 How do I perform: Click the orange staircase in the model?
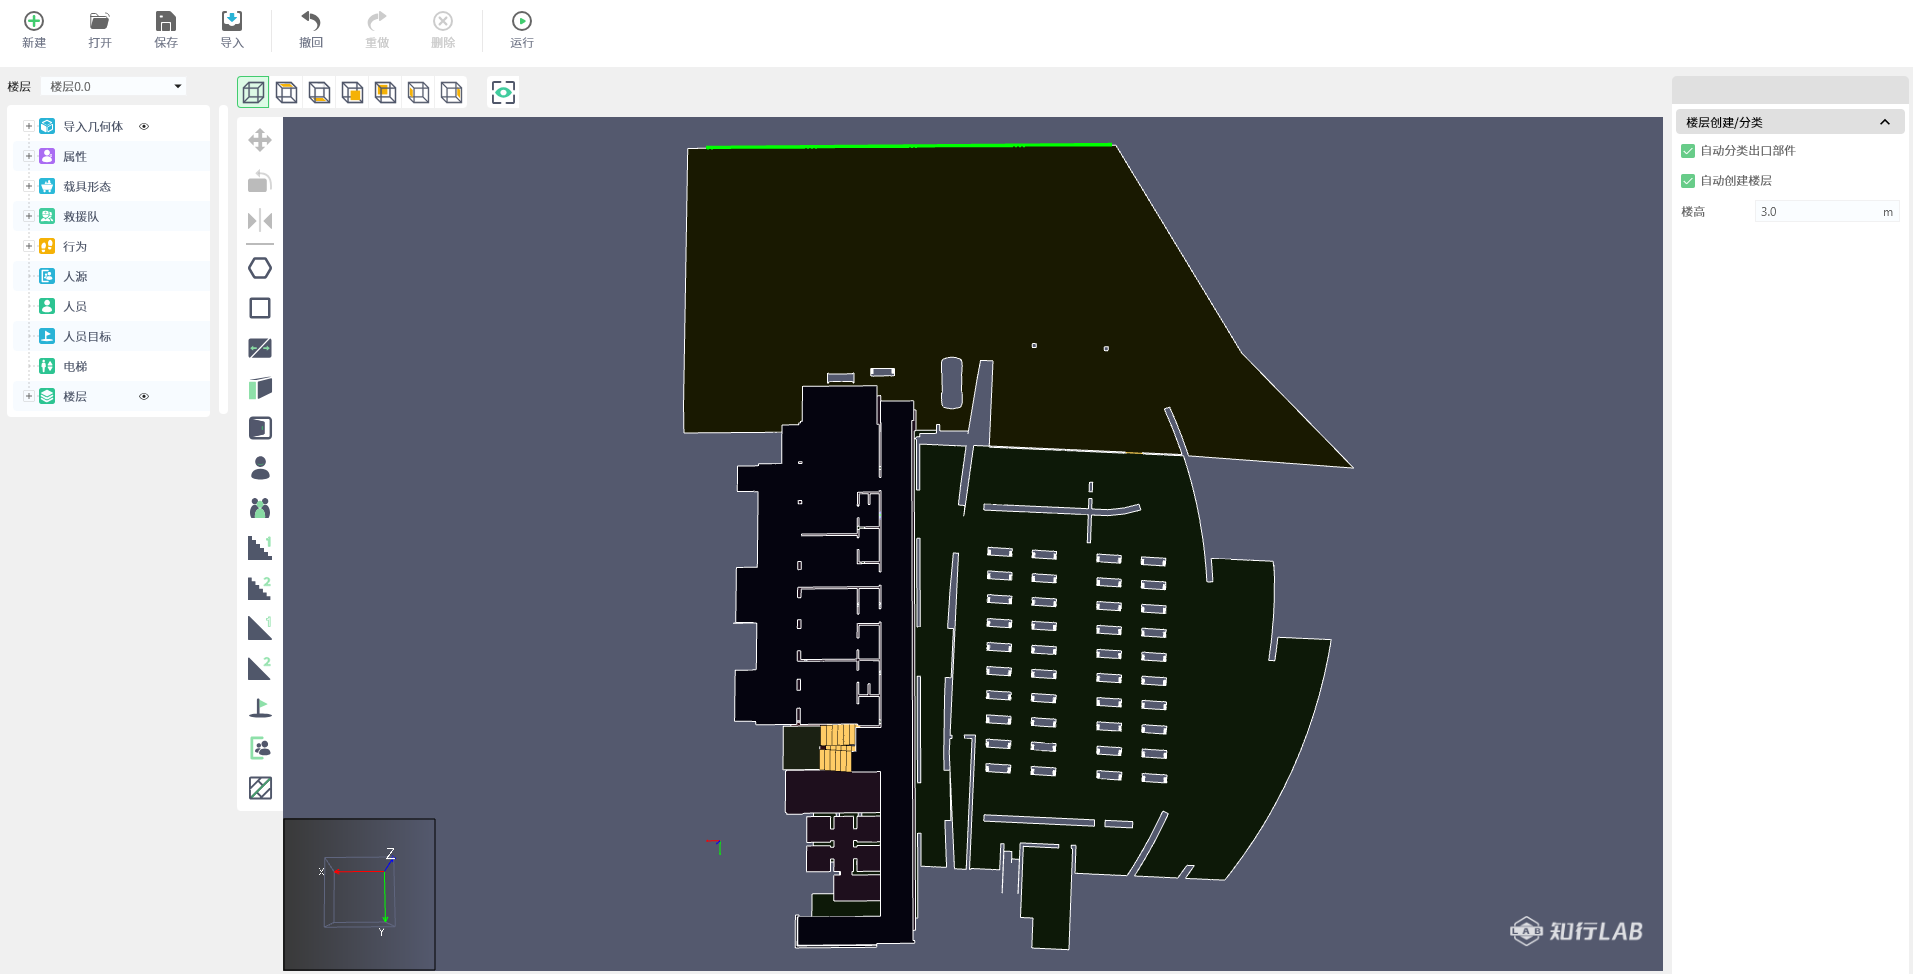pyautogui.click(x=837, y=747)
